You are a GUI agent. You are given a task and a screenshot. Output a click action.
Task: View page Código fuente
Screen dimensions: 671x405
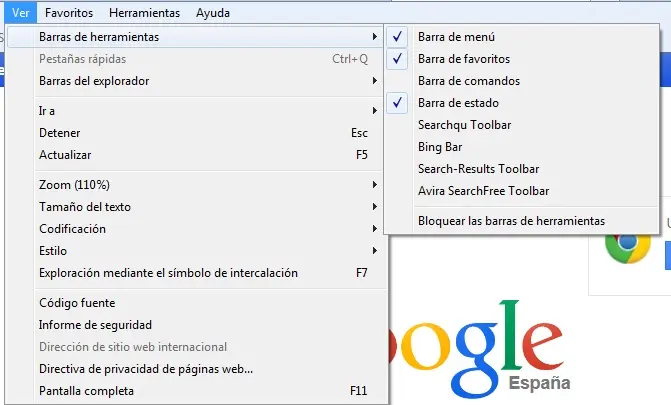[x=195, y=303]
